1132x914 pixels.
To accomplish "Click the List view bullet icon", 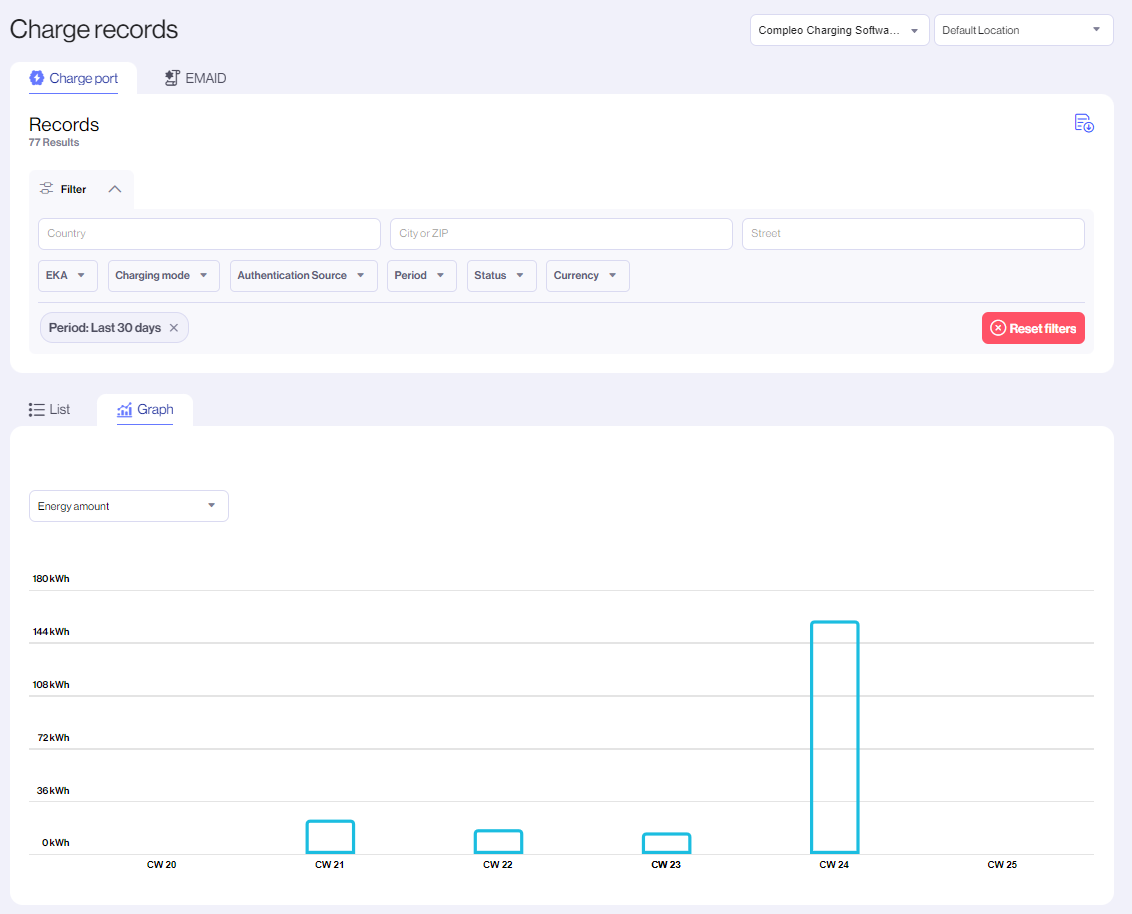I will 37,410.
